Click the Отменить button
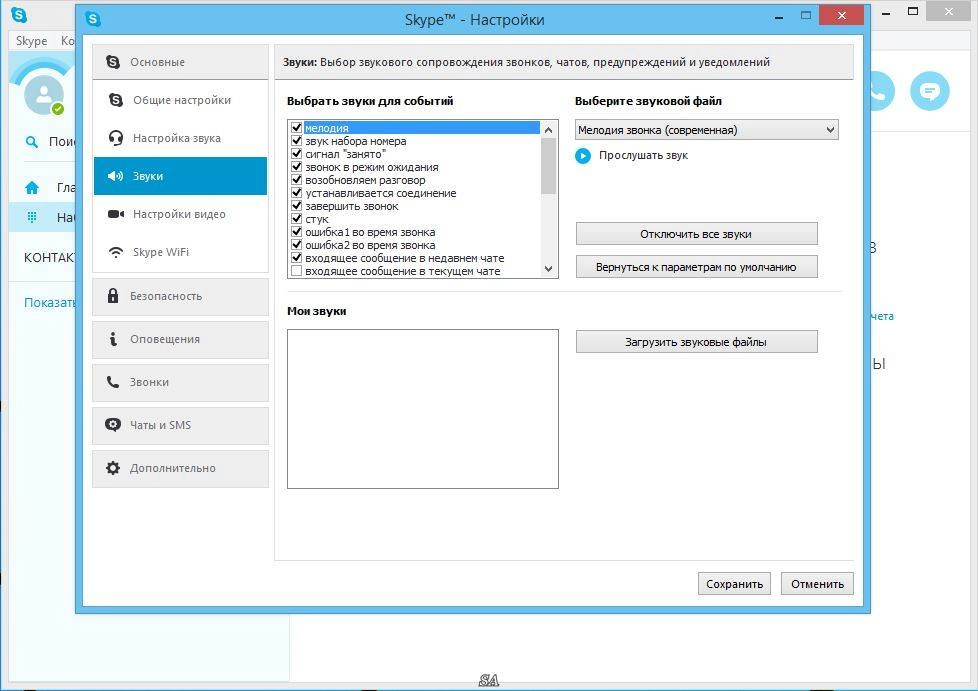This screenshot has height=691, width=978. tap(817, 584)
